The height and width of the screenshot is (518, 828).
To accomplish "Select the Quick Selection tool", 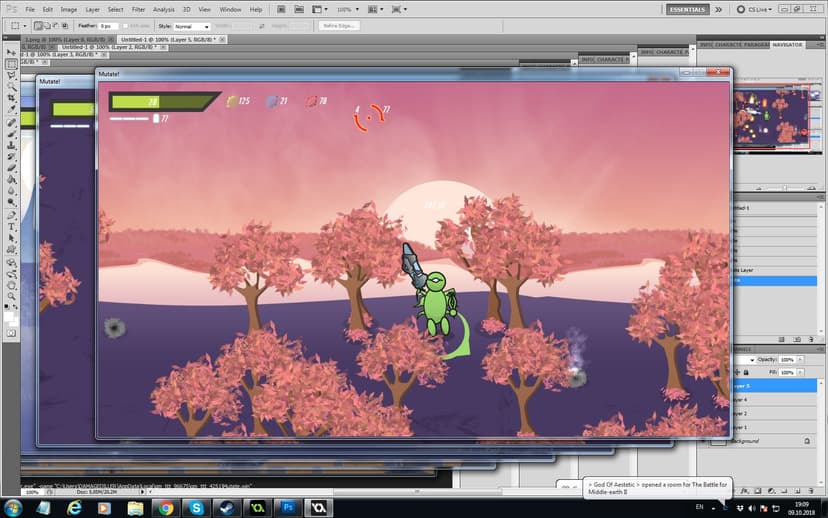I will click(11, 87).
